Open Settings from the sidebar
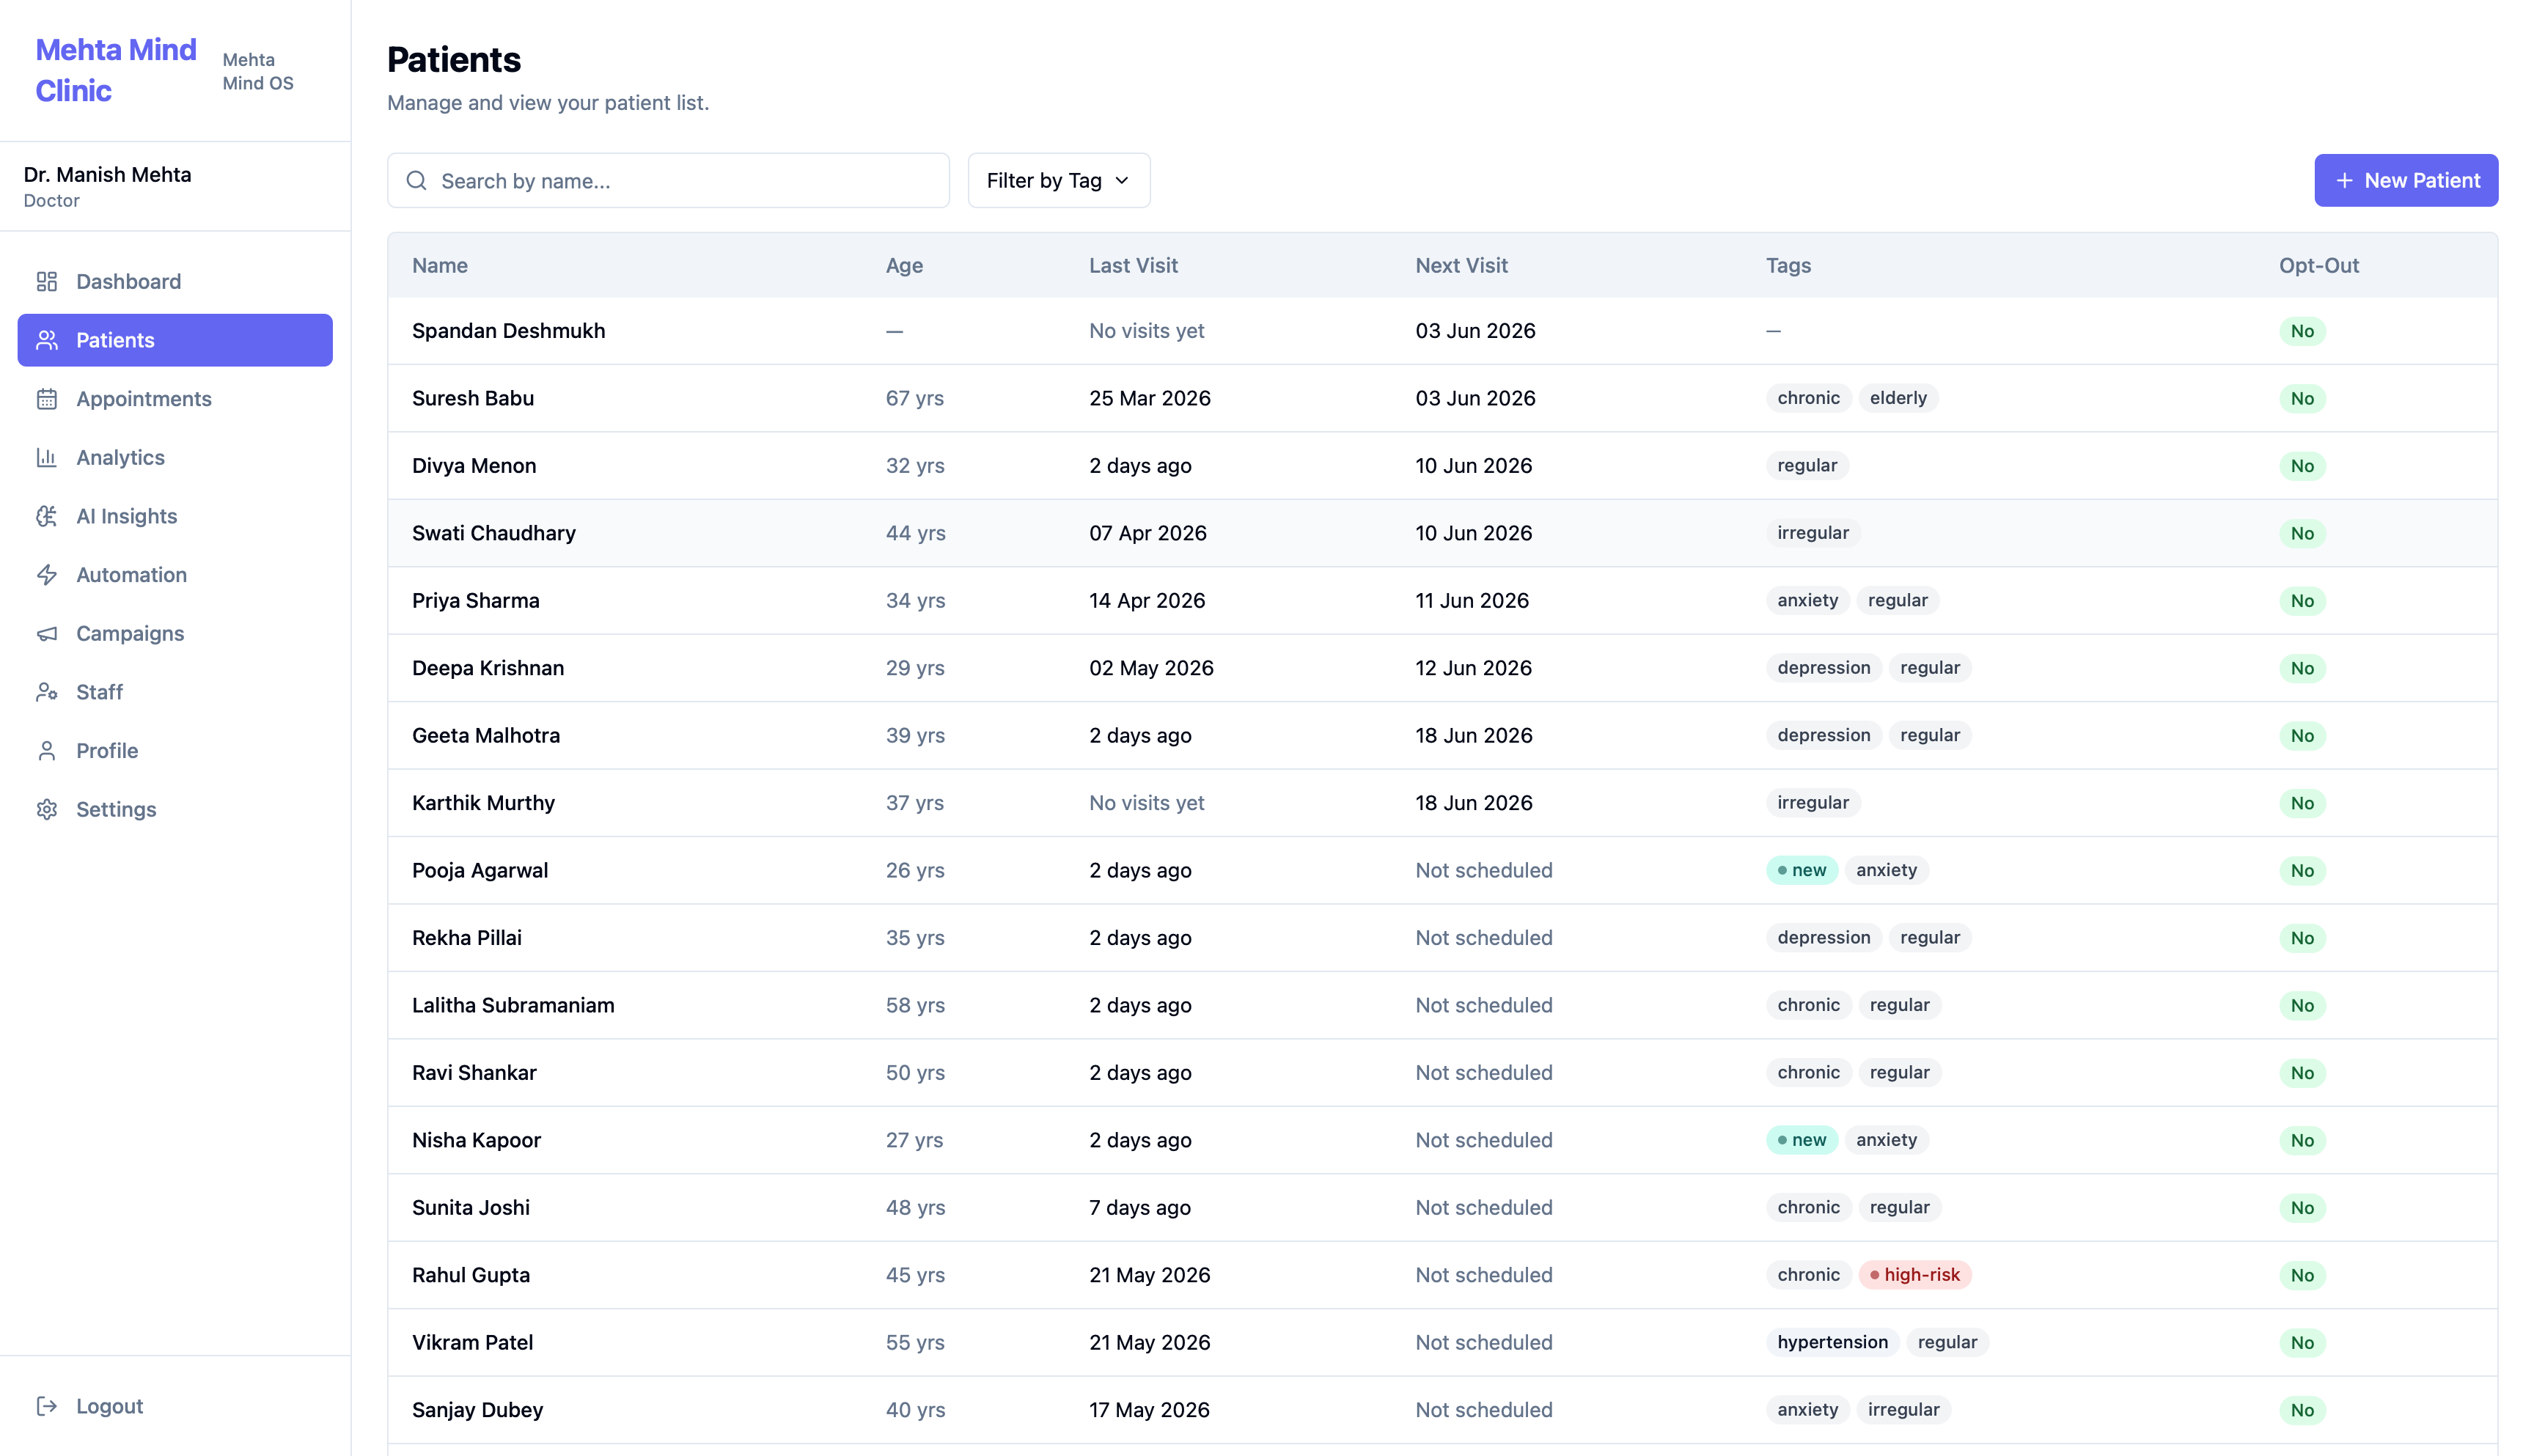The width and height of the screenshot is (2534, 1456). pos(175,809)
